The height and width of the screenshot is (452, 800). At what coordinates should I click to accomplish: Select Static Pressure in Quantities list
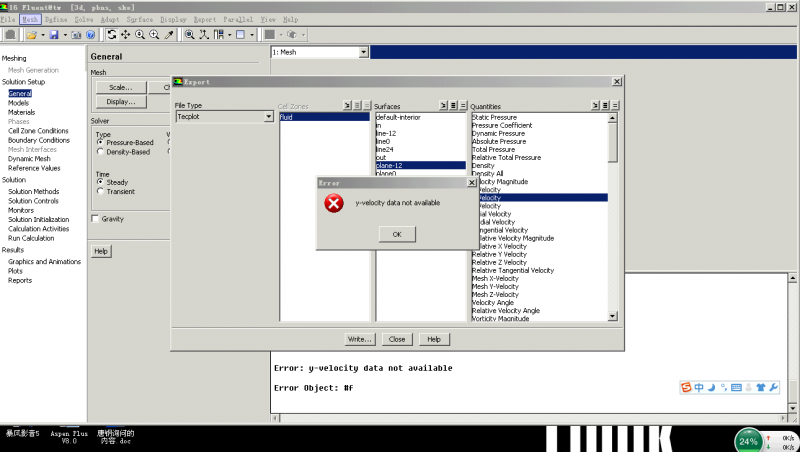[x=494, y=117]
